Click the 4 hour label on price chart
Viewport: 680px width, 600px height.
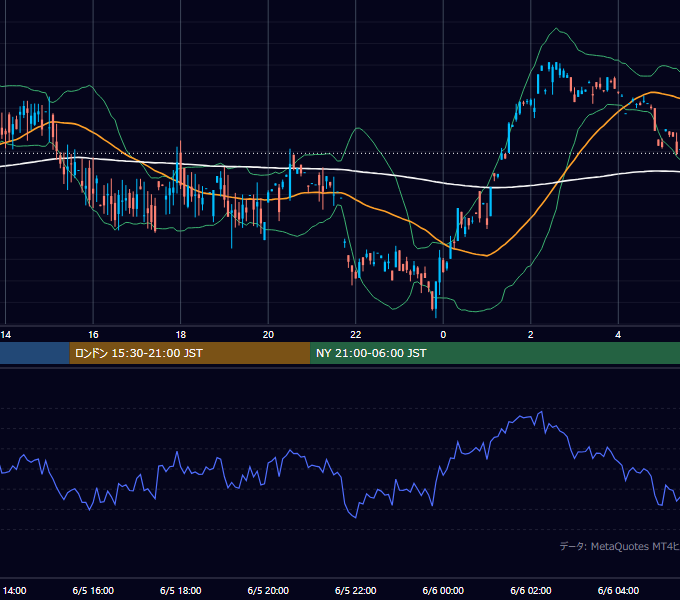pos(618,335)
